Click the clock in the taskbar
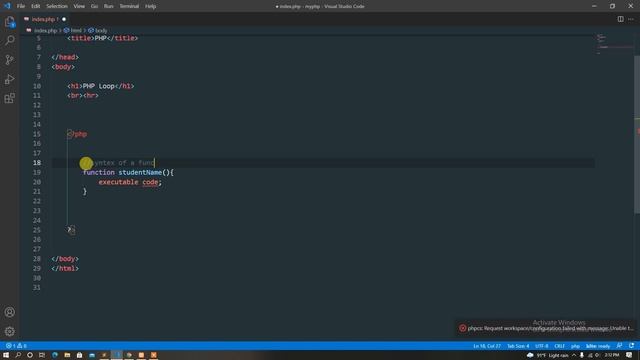This screenshot has width=640, height=360. (611, 355)
